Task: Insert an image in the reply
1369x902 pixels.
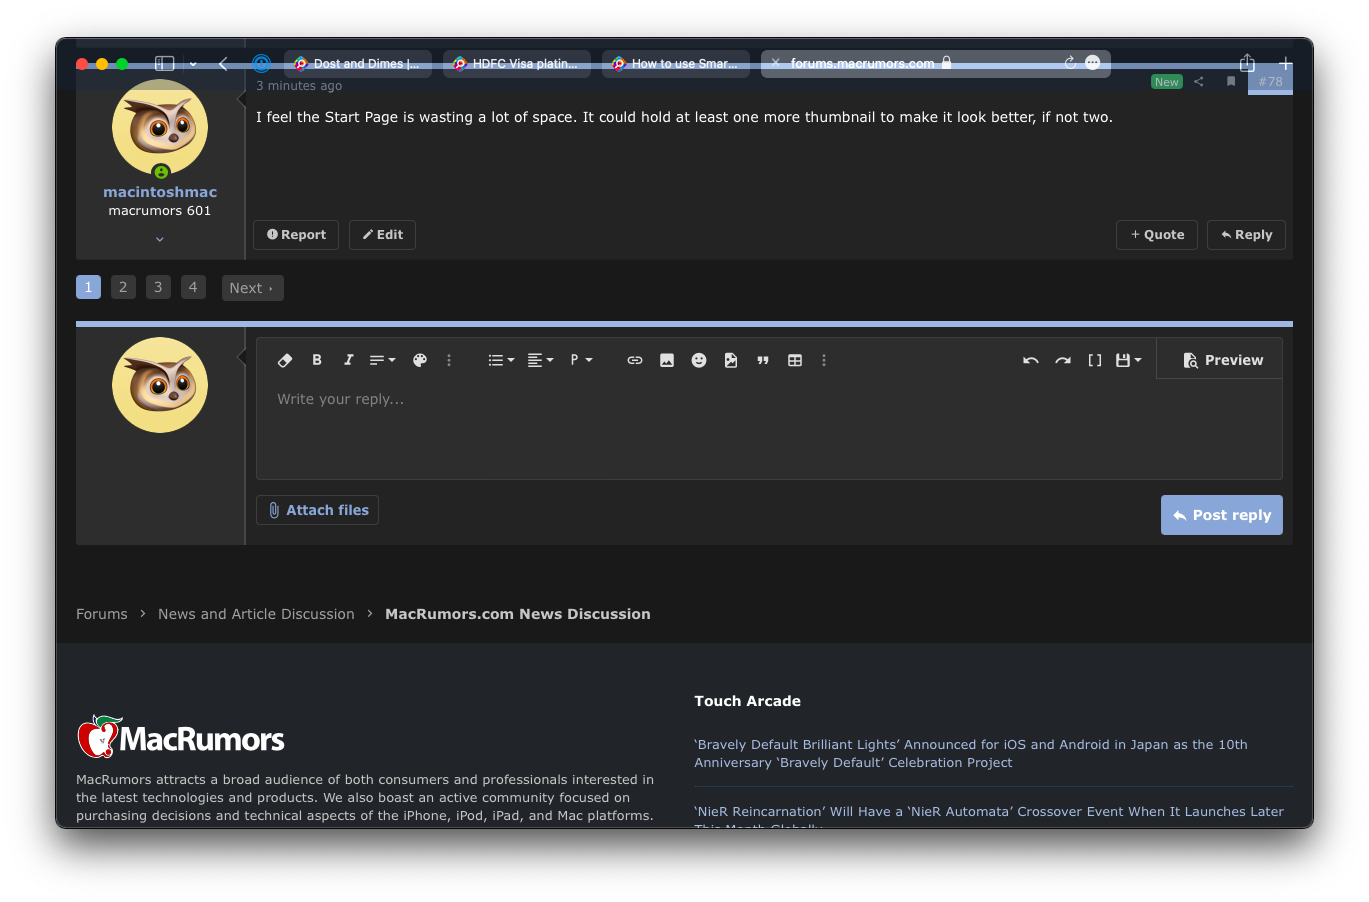Action: [667, 360]
